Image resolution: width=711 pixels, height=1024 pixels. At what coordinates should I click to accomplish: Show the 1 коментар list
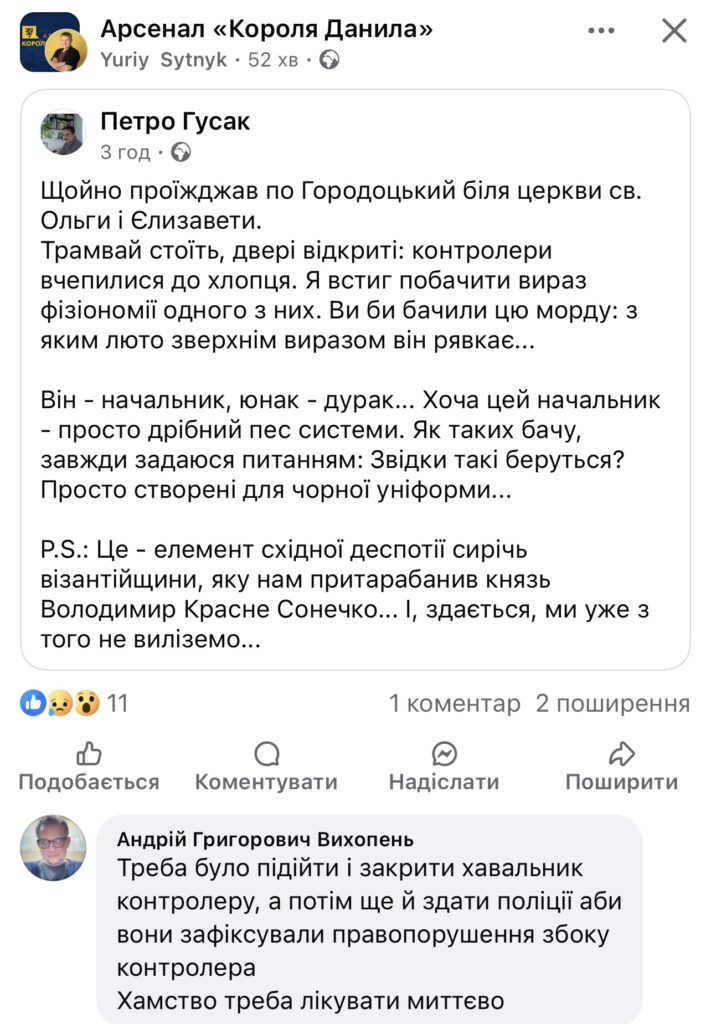coord(455,704)
